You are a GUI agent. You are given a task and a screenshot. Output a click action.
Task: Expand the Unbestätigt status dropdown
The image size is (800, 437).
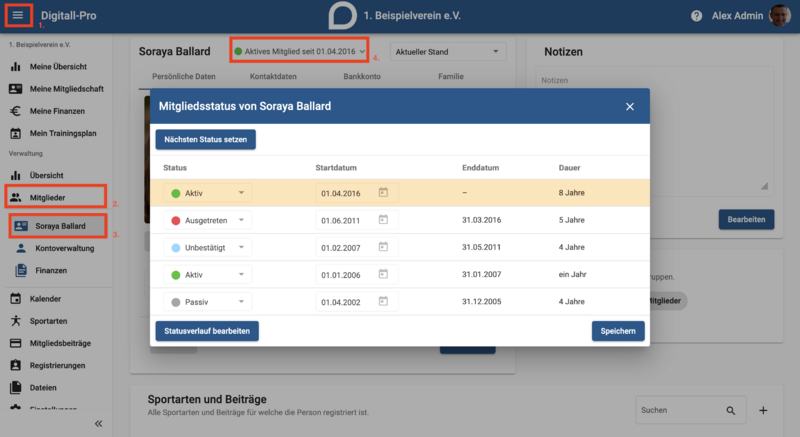[x=207, y=247]
